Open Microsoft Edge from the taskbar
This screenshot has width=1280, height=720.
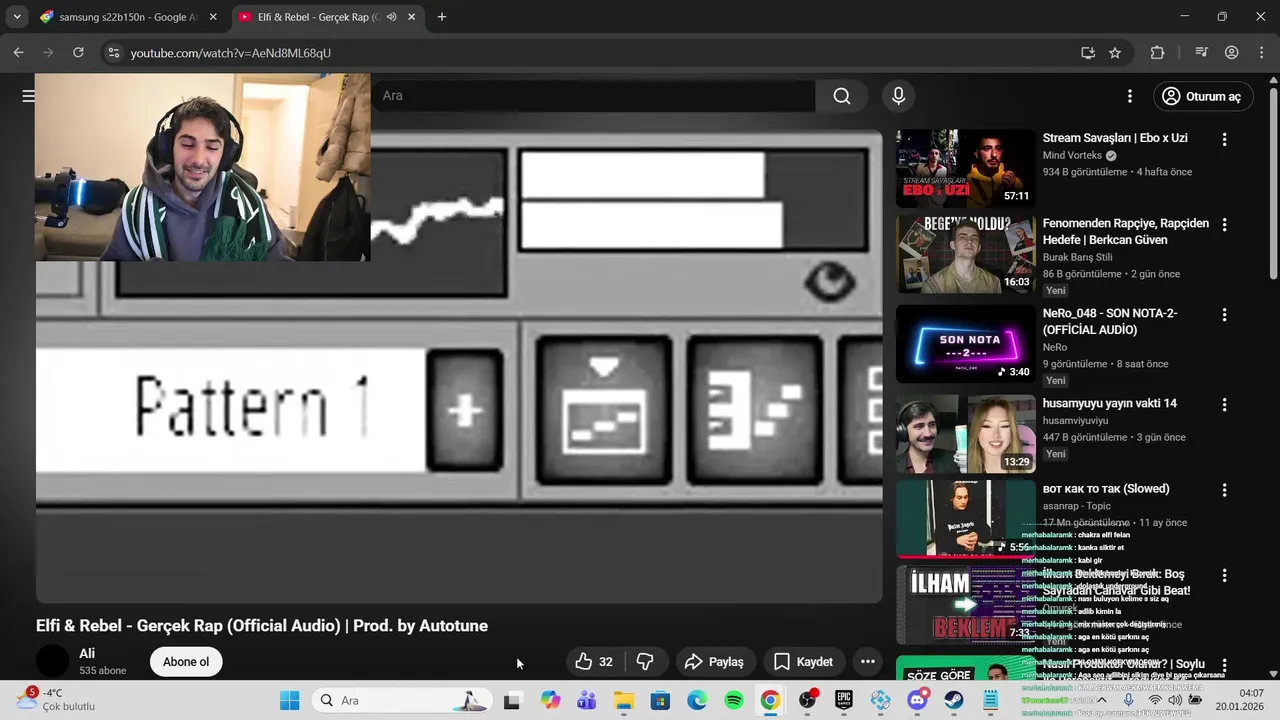pos(697,701)
